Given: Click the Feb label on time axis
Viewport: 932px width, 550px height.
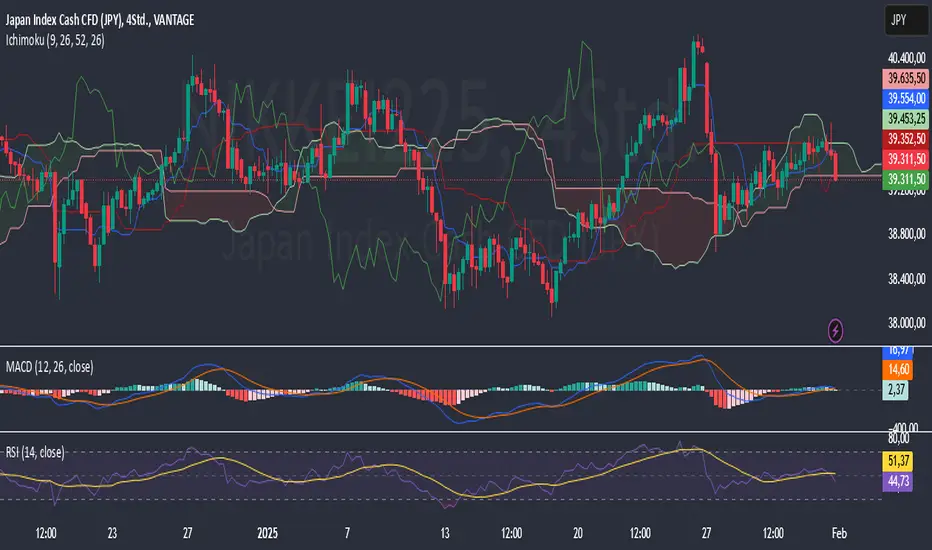Looking at the screenshot, I should click(839, 533).
